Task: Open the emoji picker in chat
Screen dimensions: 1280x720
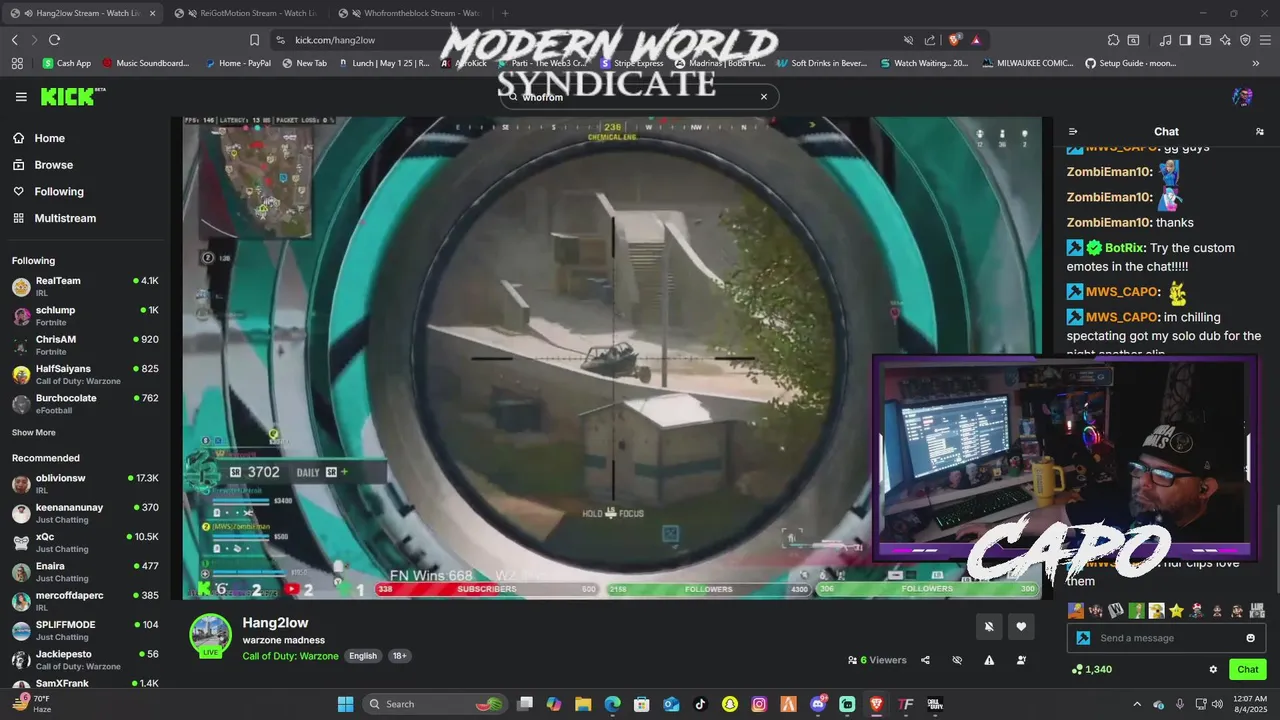Action: (1250, 638)
